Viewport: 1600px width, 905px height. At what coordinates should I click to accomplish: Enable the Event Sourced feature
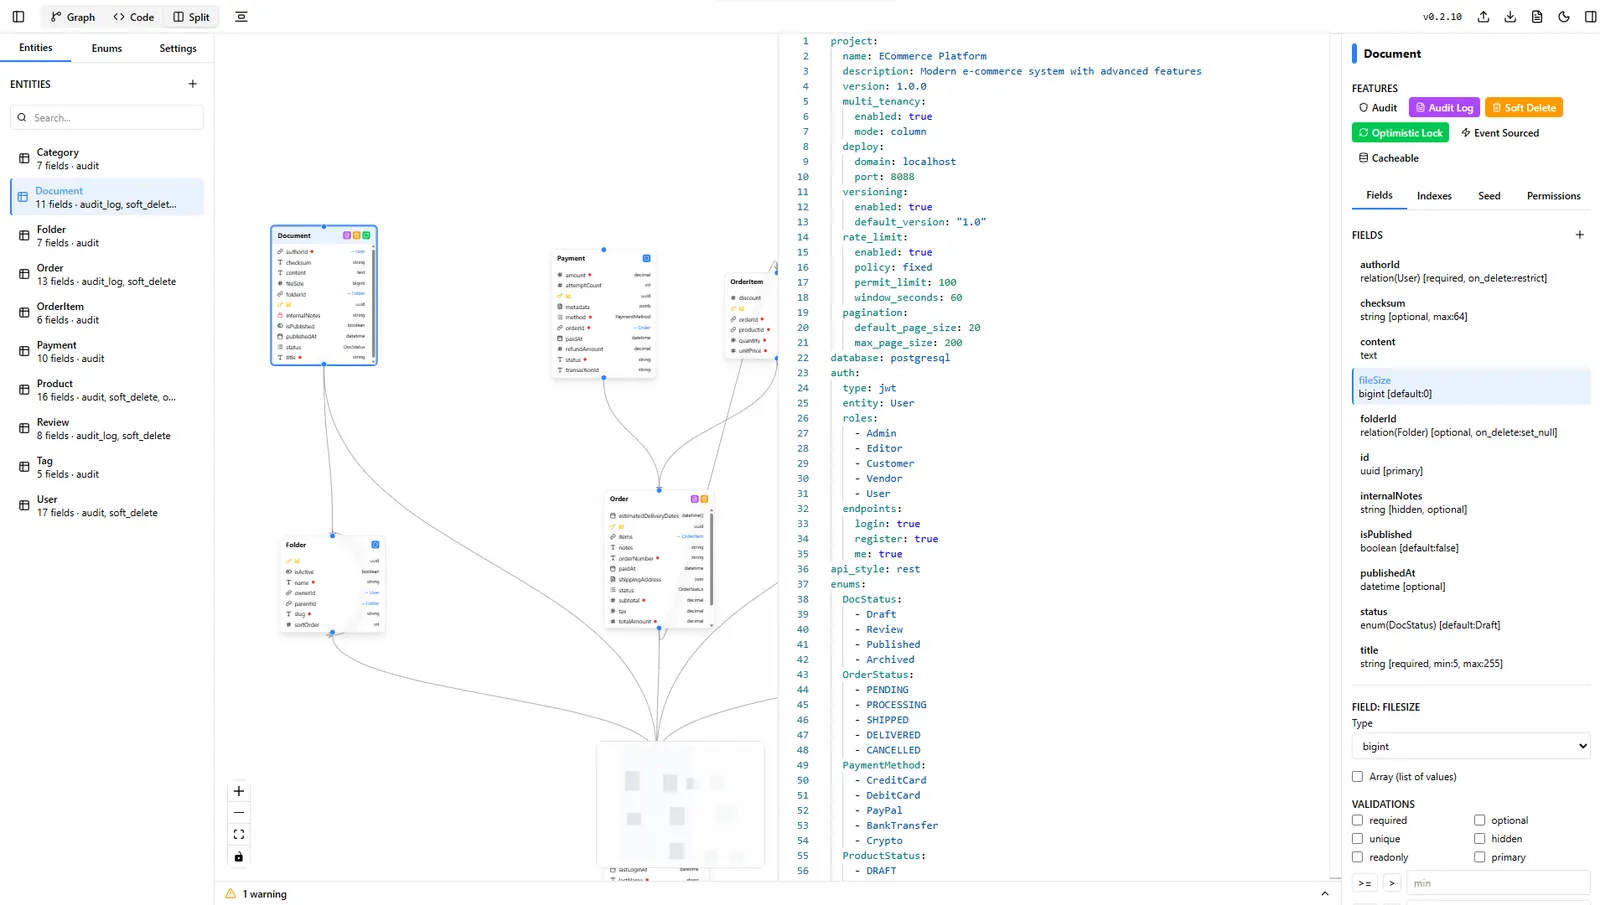coord(1500,133)
